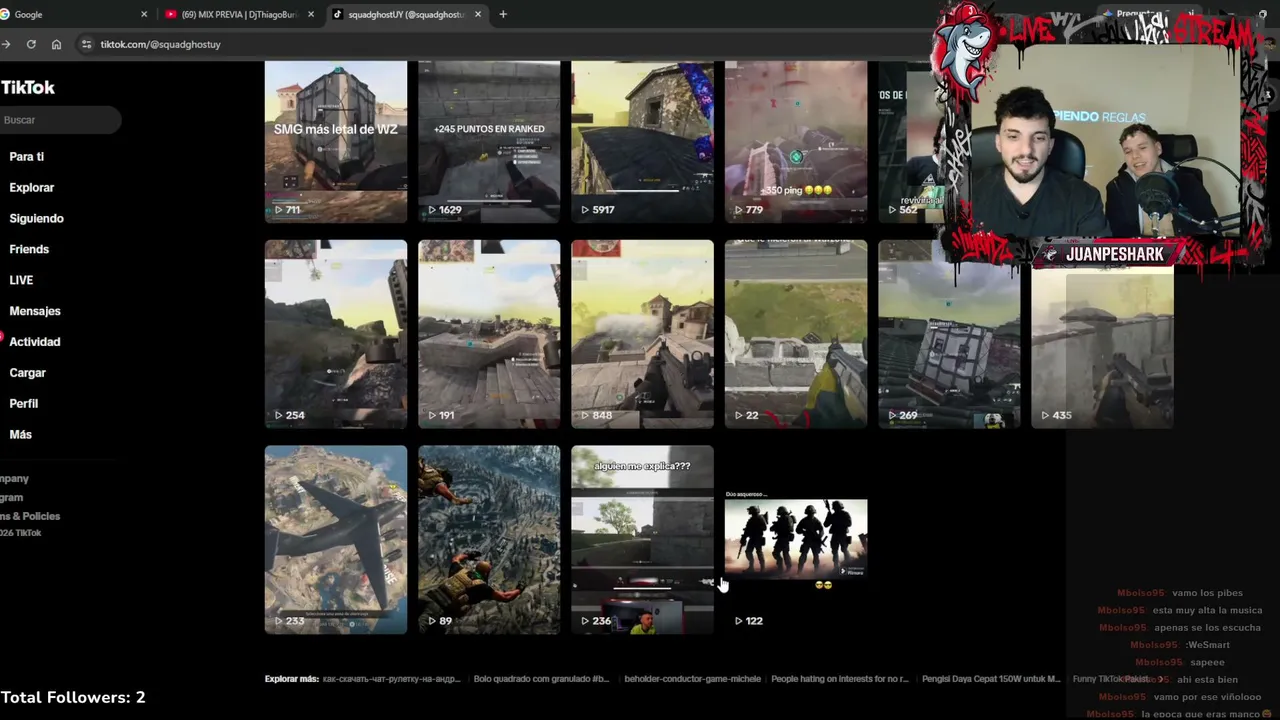The width and height of the screenshot is (1280, 720).
Task: Close the squadghostUY TikTok tab
Action: (x=478, y=14)
